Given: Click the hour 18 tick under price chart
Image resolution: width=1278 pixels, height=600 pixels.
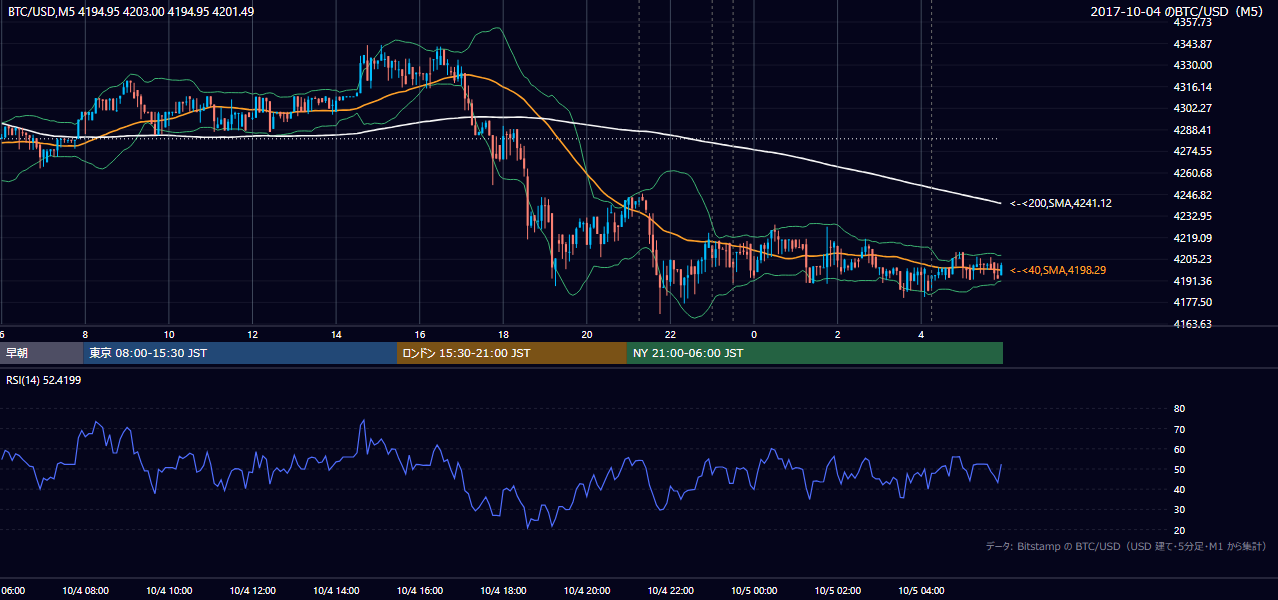Looking at the screenshot, I should click(503, 334).
